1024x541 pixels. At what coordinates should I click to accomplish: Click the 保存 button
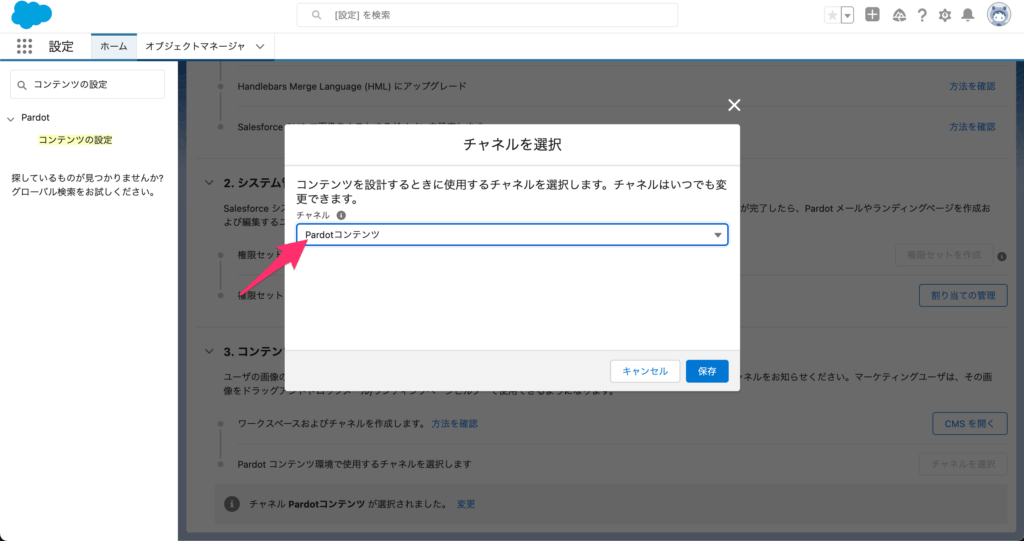[x=707, y=371]
